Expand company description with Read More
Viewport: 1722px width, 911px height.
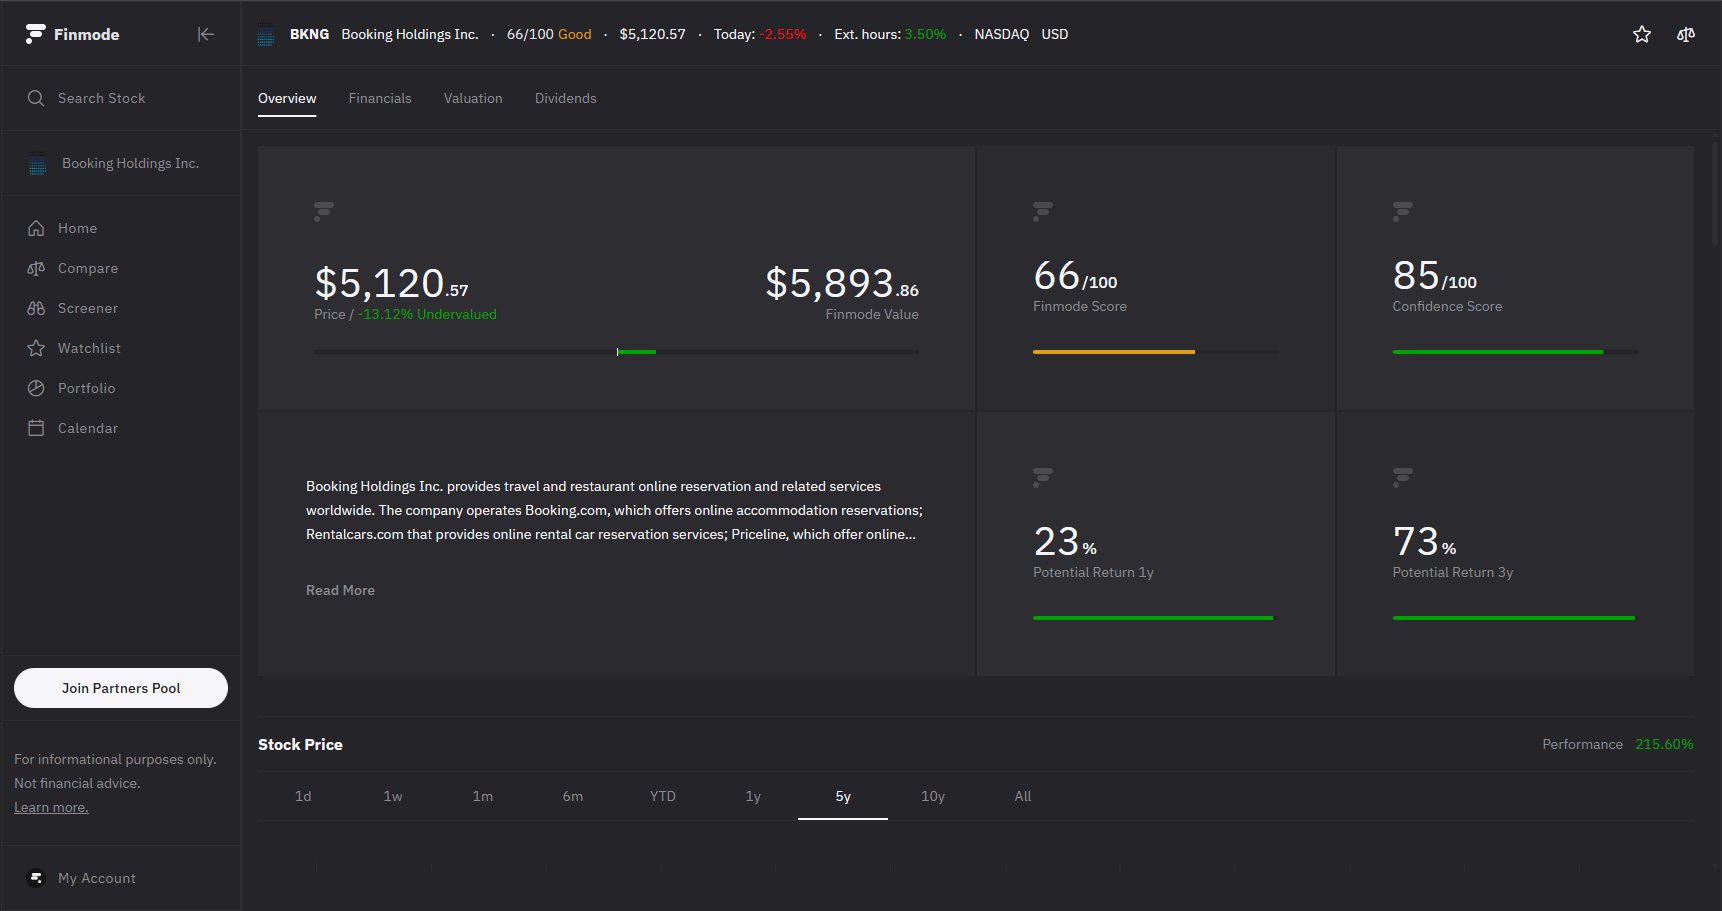[340, 590]
